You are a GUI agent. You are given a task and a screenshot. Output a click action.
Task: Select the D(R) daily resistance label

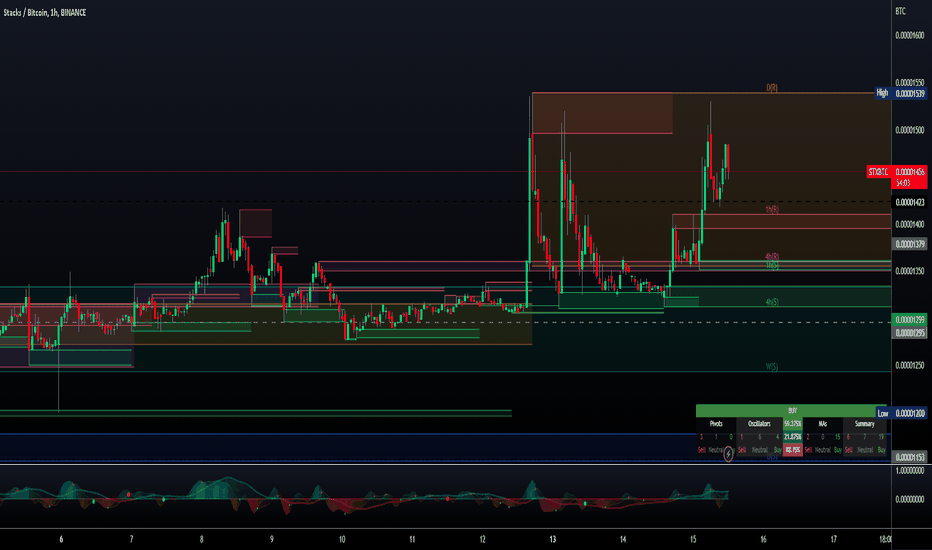(x=772, y=88)
